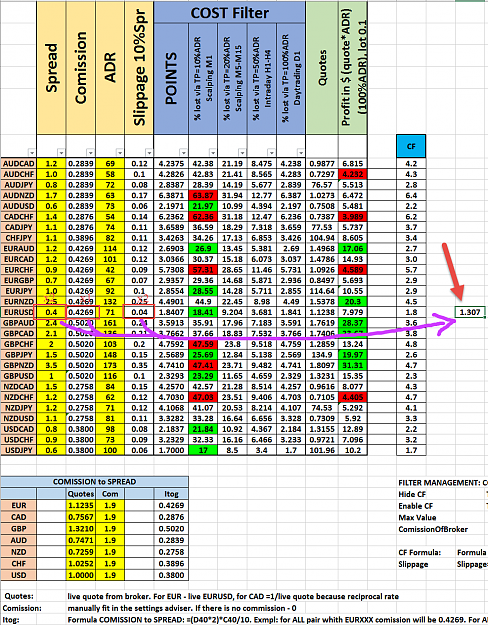Image resolution: width=488 pixels, height=625 pixels.
Task: Click the Com header in the commission table
Action: (110, 494)
